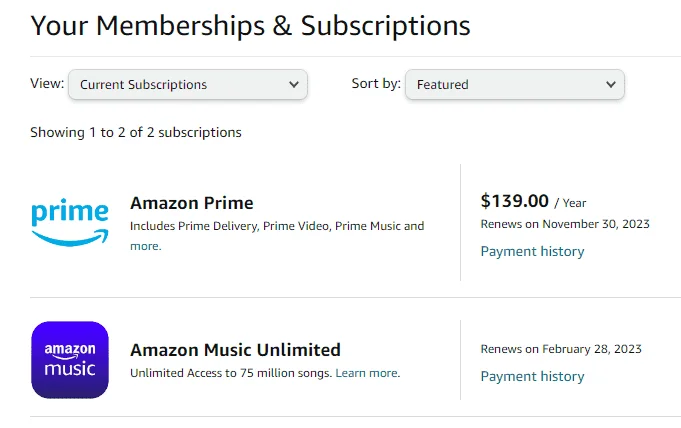
Task: Open the View Current Subscriptions dropdown
Action: pyautogui.click(x=188, y=84)
